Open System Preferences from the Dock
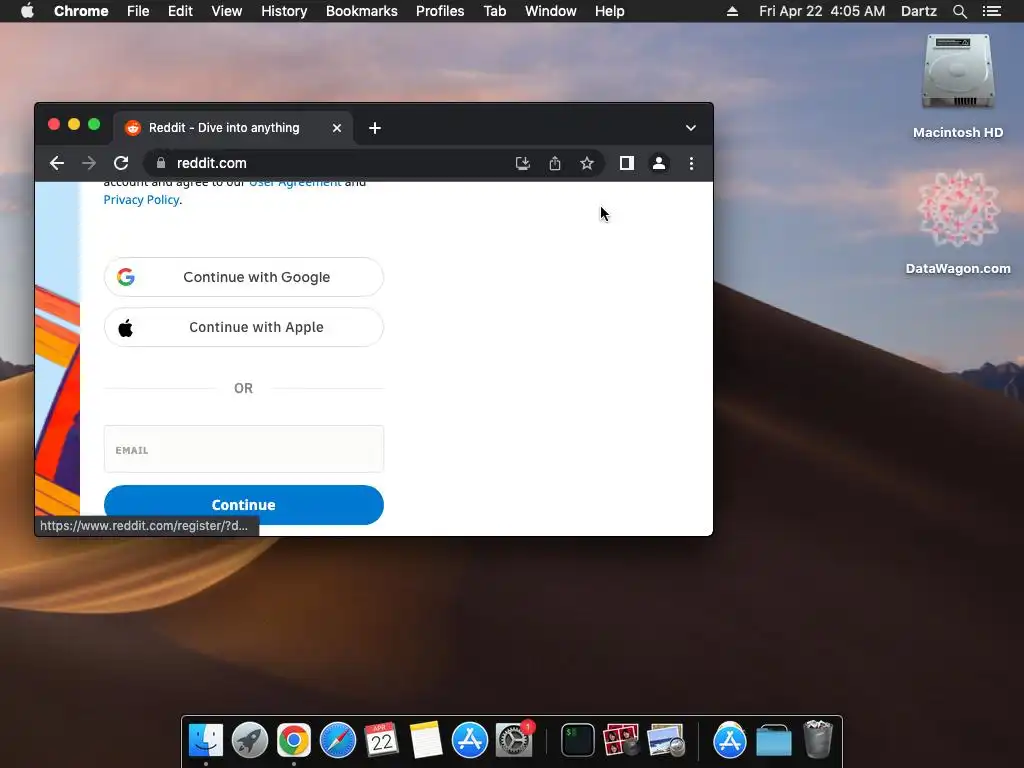The width and height of the screenshot is (1024, 768). (x=515, y=740)
